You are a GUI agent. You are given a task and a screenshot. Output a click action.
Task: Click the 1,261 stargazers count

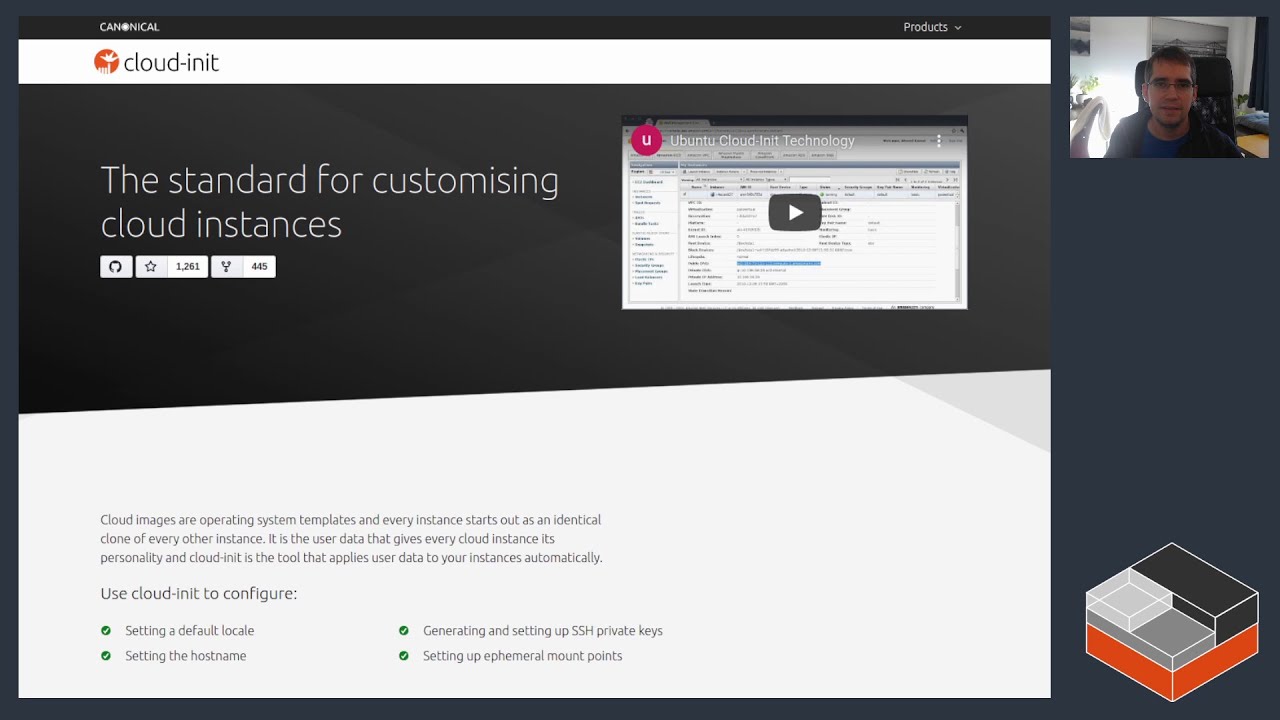tap(188, 267)
